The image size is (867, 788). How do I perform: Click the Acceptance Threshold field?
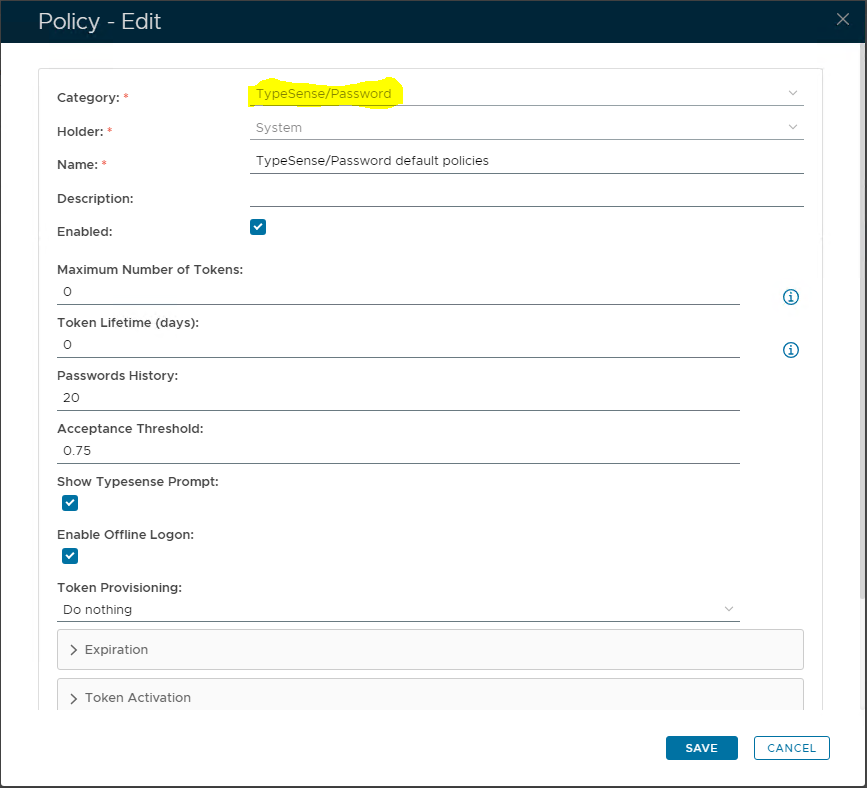pos(398,450)
